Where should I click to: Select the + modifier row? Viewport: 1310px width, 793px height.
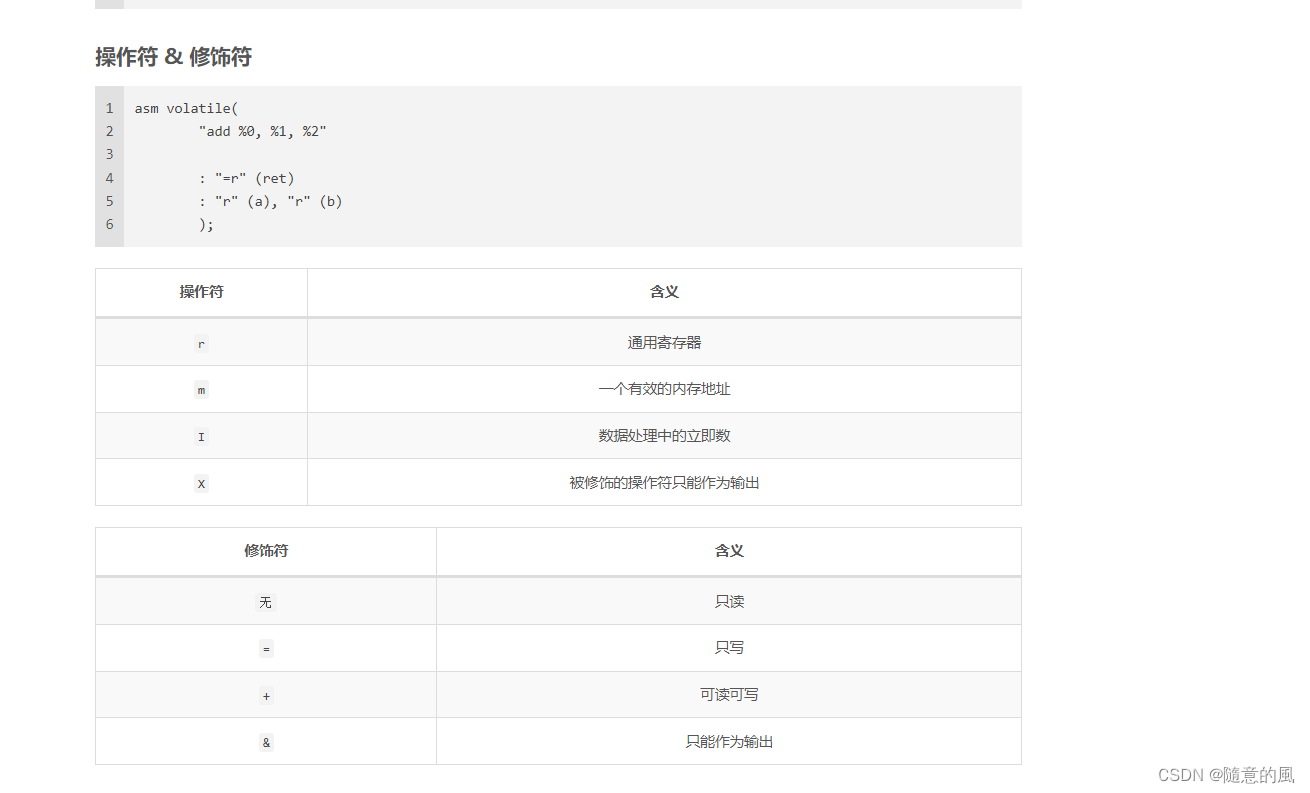(265, 695)
